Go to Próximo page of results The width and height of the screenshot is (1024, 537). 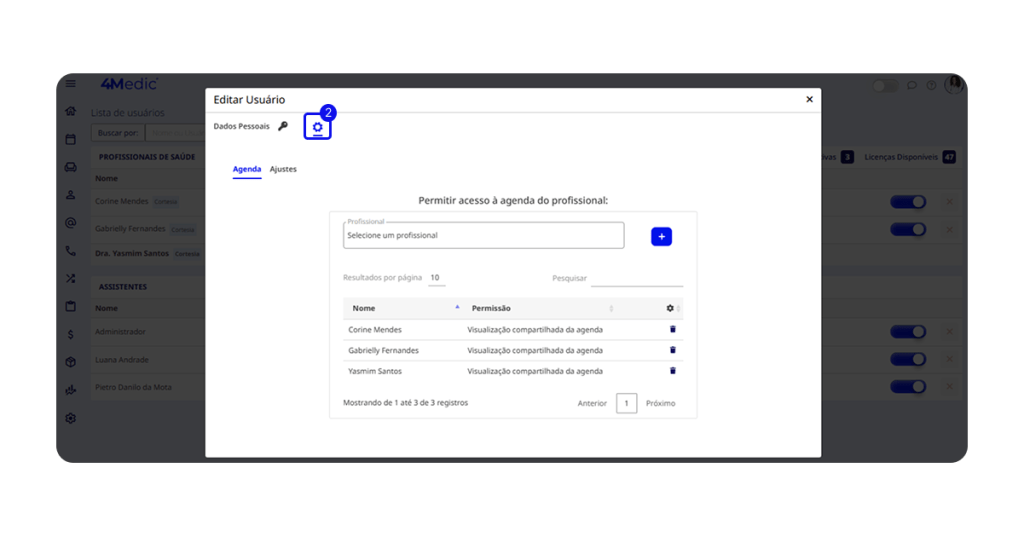pos(660,403)
